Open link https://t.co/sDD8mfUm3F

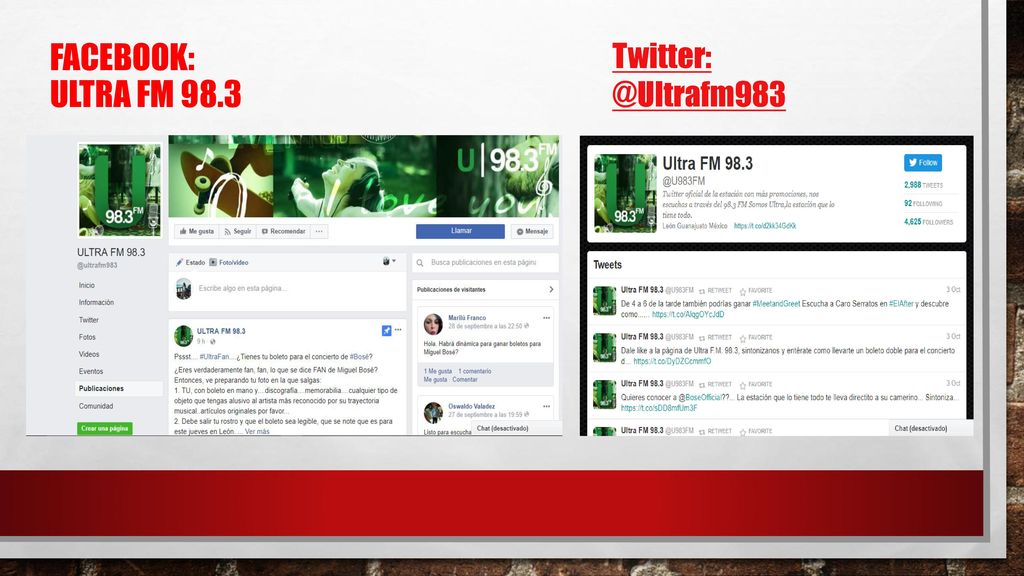[x=659, y=408]
